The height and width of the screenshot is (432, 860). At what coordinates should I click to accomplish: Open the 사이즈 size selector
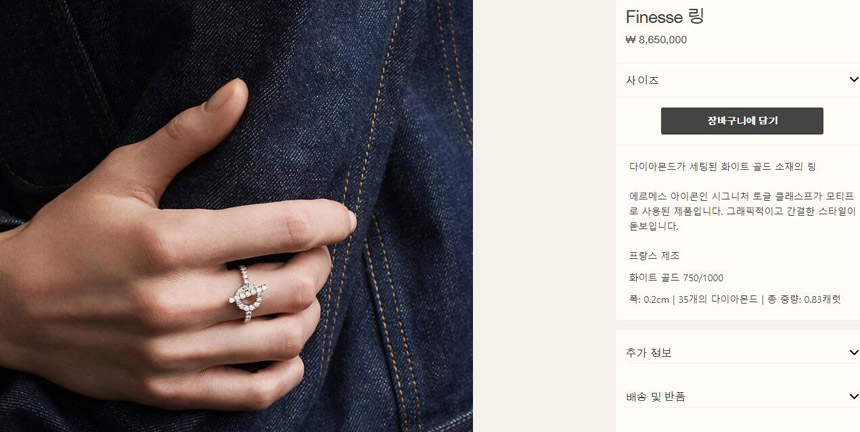click(x=738, y=80)
